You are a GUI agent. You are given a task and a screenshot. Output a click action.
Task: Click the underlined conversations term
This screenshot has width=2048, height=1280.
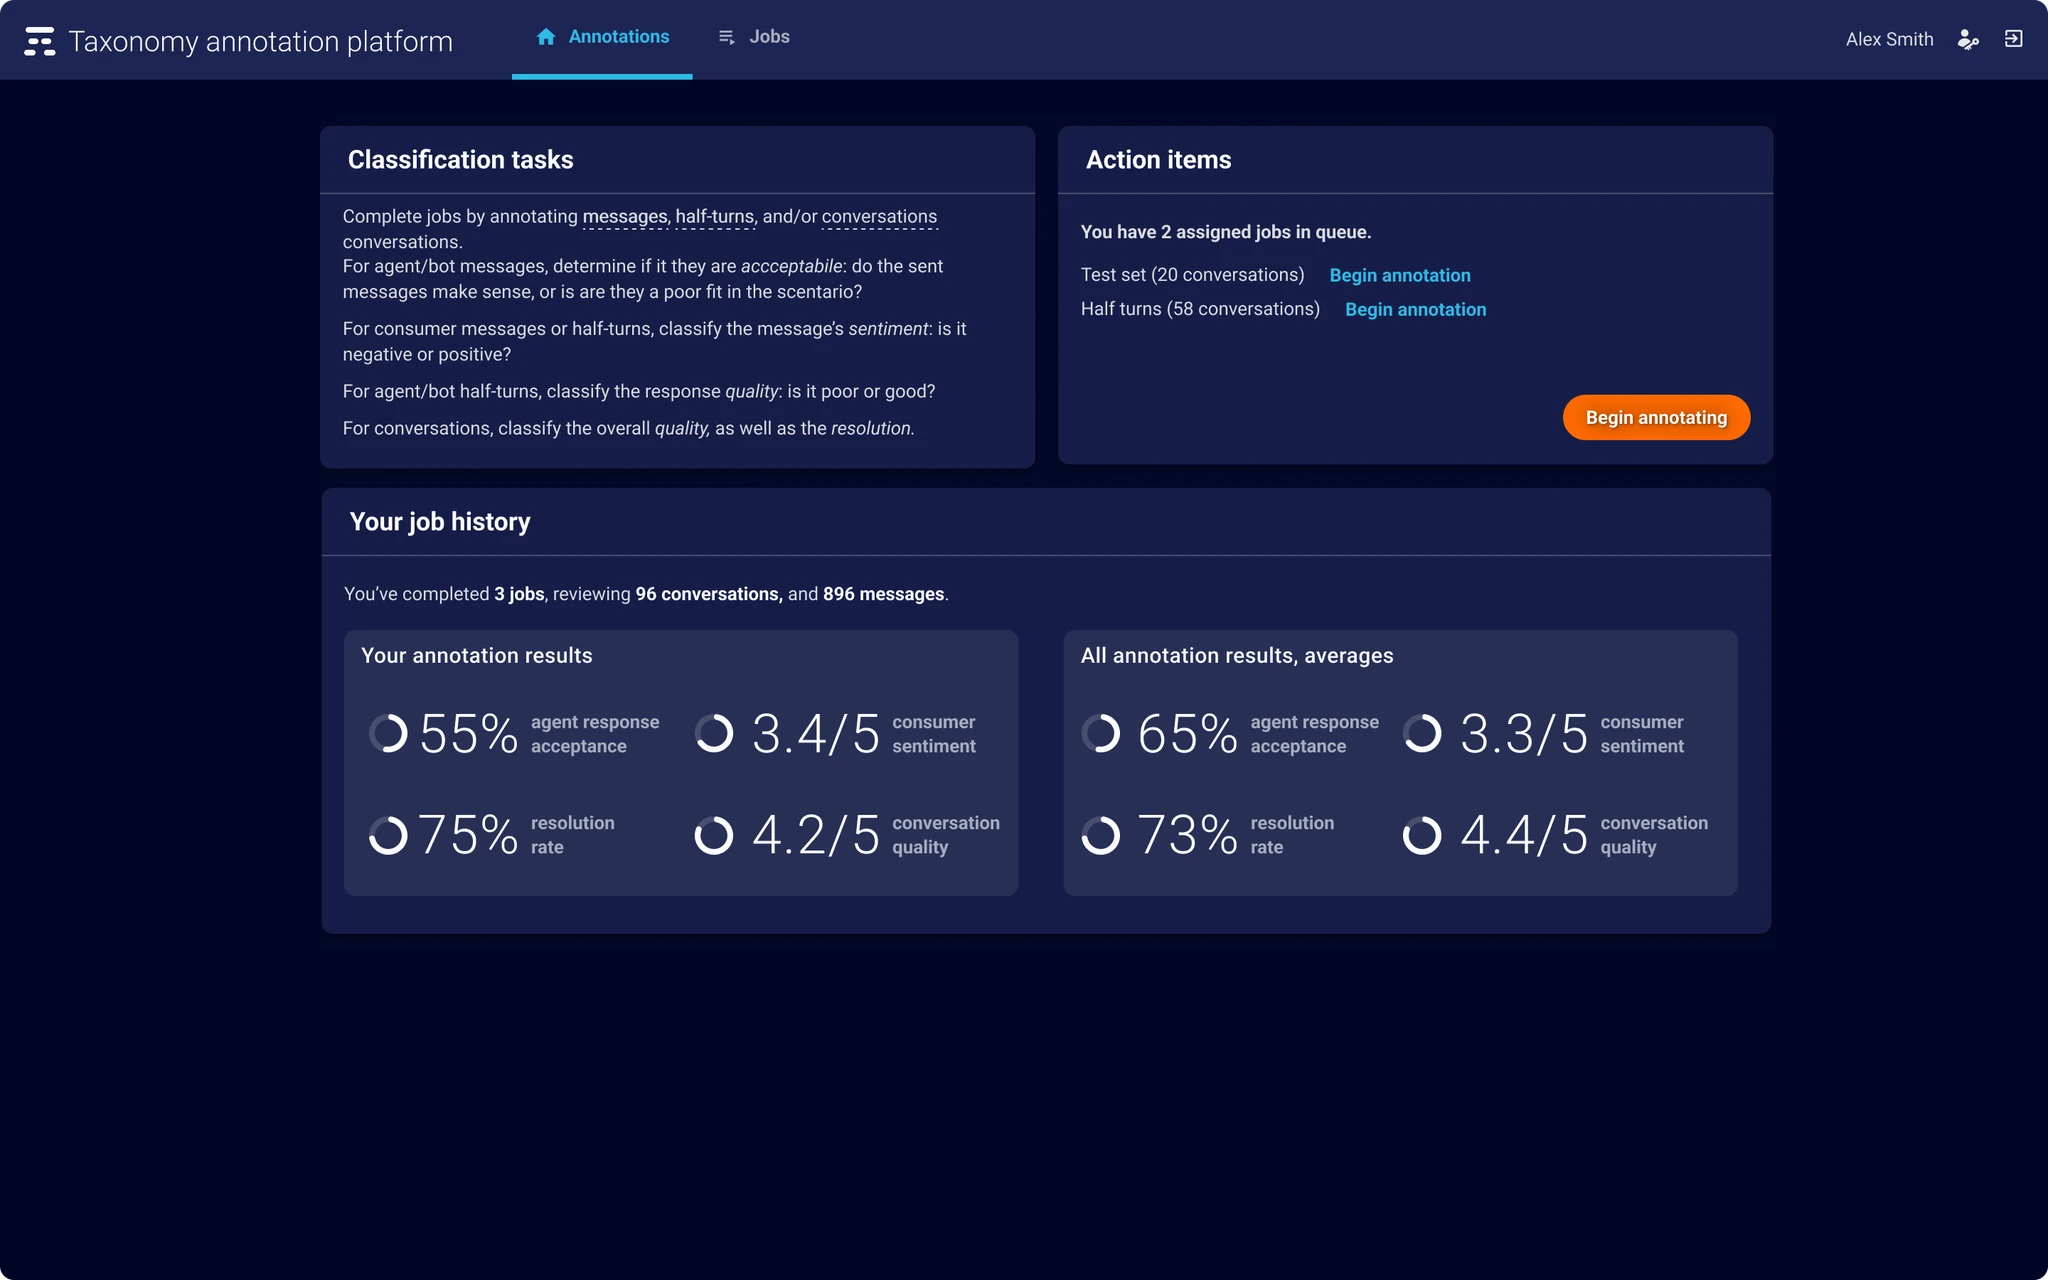(879, 216)
